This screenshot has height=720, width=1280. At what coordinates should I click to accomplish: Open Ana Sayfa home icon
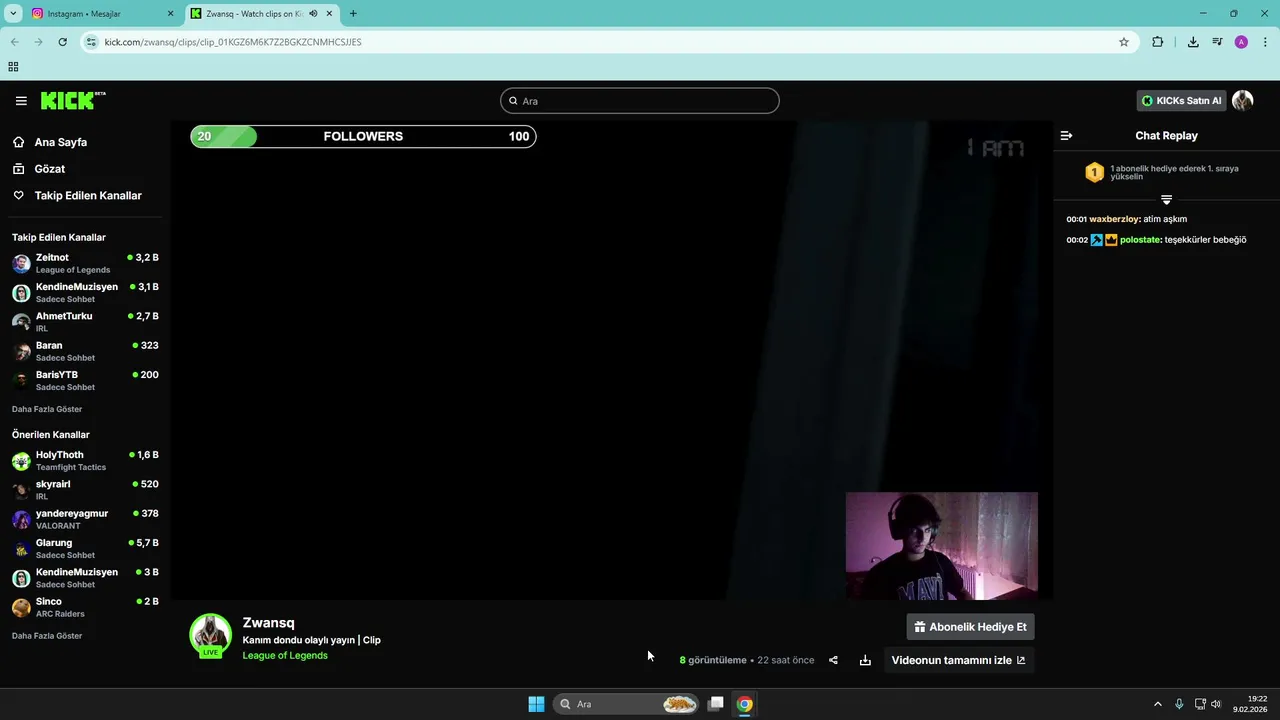tap(18, 142)
